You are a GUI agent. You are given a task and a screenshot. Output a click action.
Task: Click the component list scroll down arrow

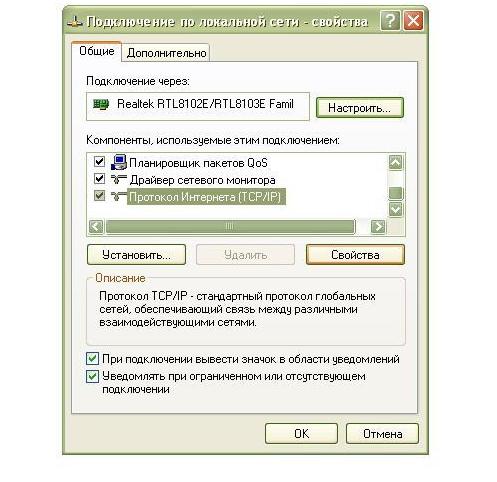[x=396, y=210]
